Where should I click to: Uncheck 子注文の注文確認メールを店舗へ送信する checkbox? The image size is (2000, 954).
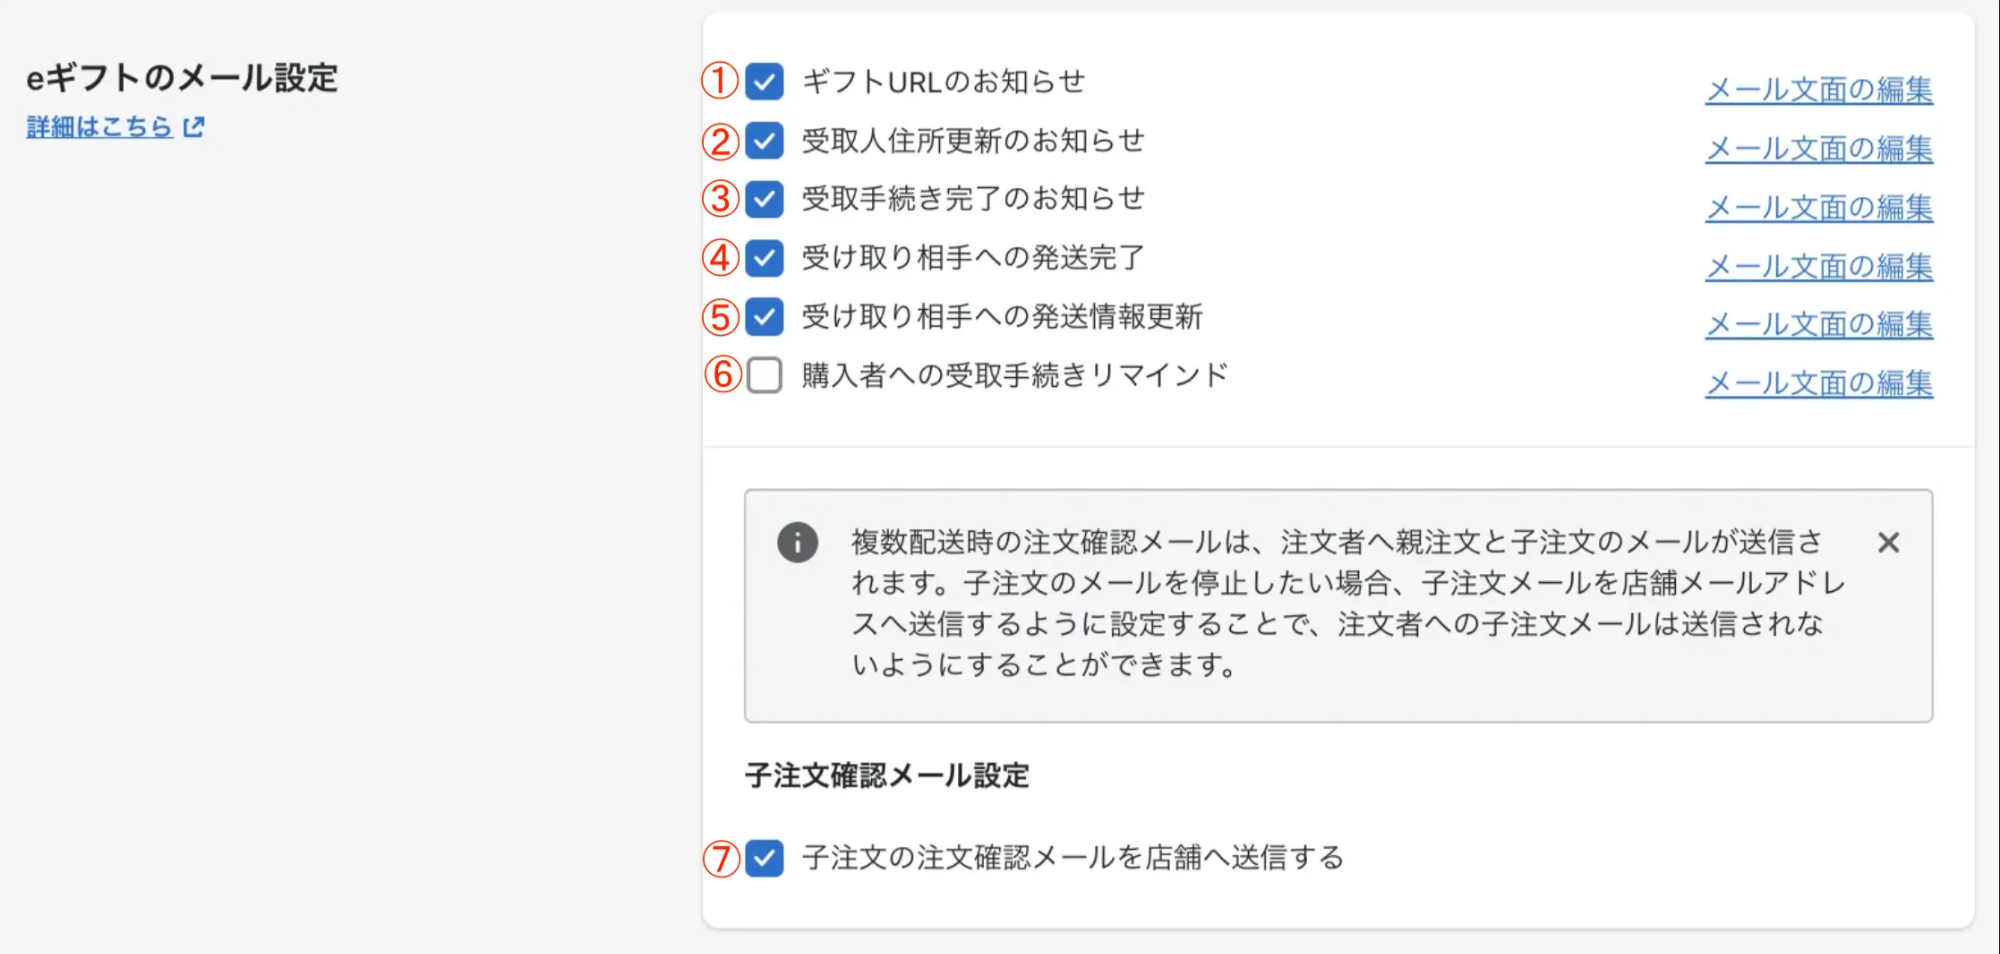coord(765,858)
